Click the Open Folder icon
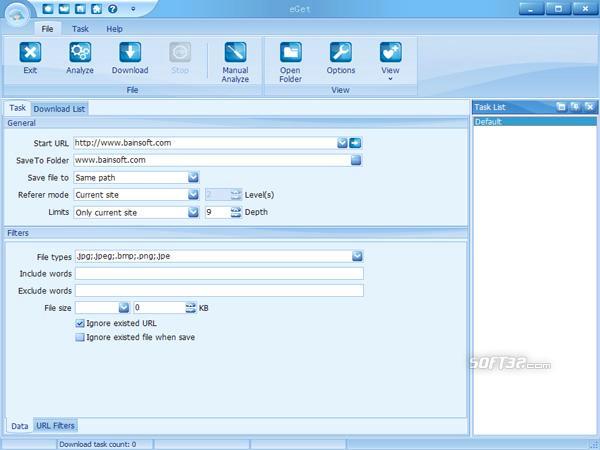 coord(290,52)
